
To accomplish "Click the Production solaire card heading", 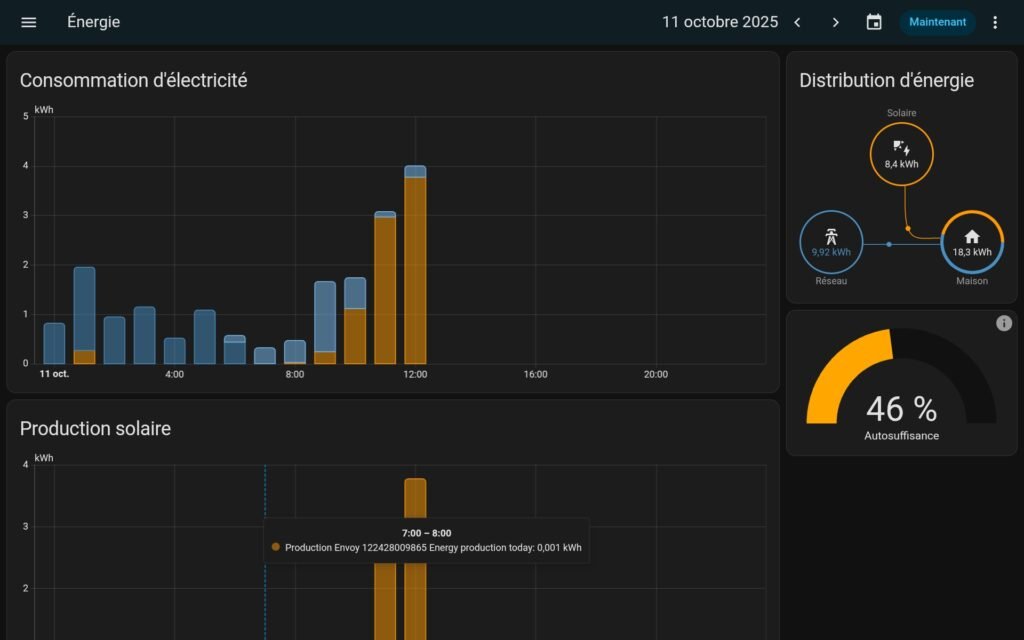I will click(95, 429).
